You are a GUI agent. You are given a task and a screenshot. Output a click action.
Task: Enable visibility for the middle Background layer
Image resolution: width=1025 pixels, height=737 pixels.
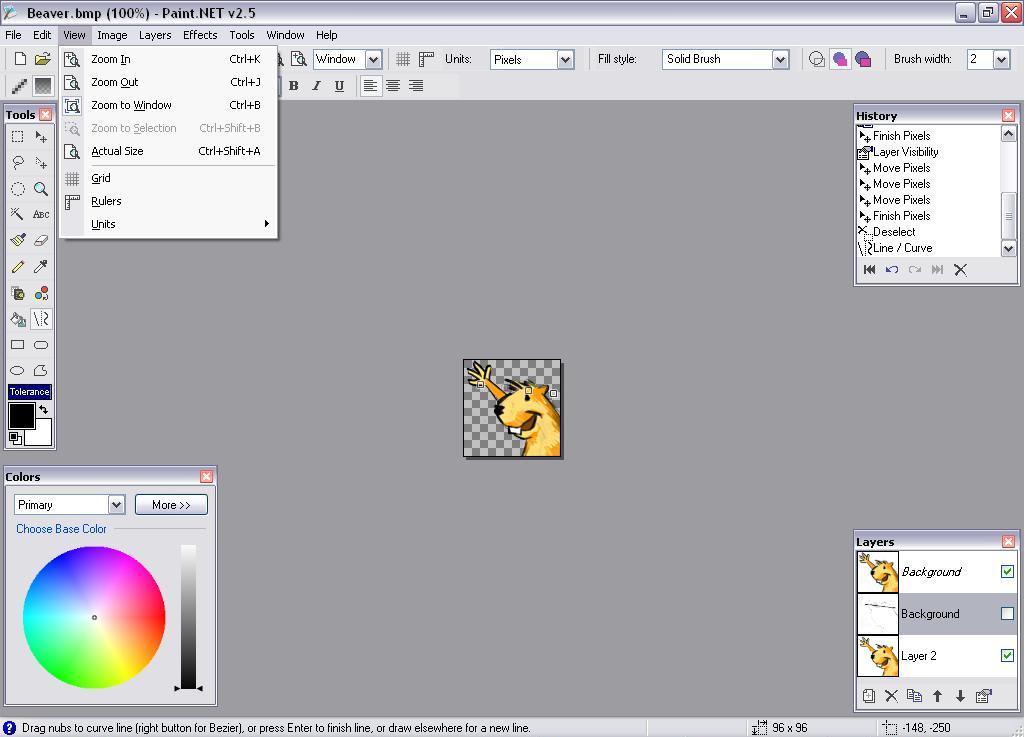(x=1007, y=614)
